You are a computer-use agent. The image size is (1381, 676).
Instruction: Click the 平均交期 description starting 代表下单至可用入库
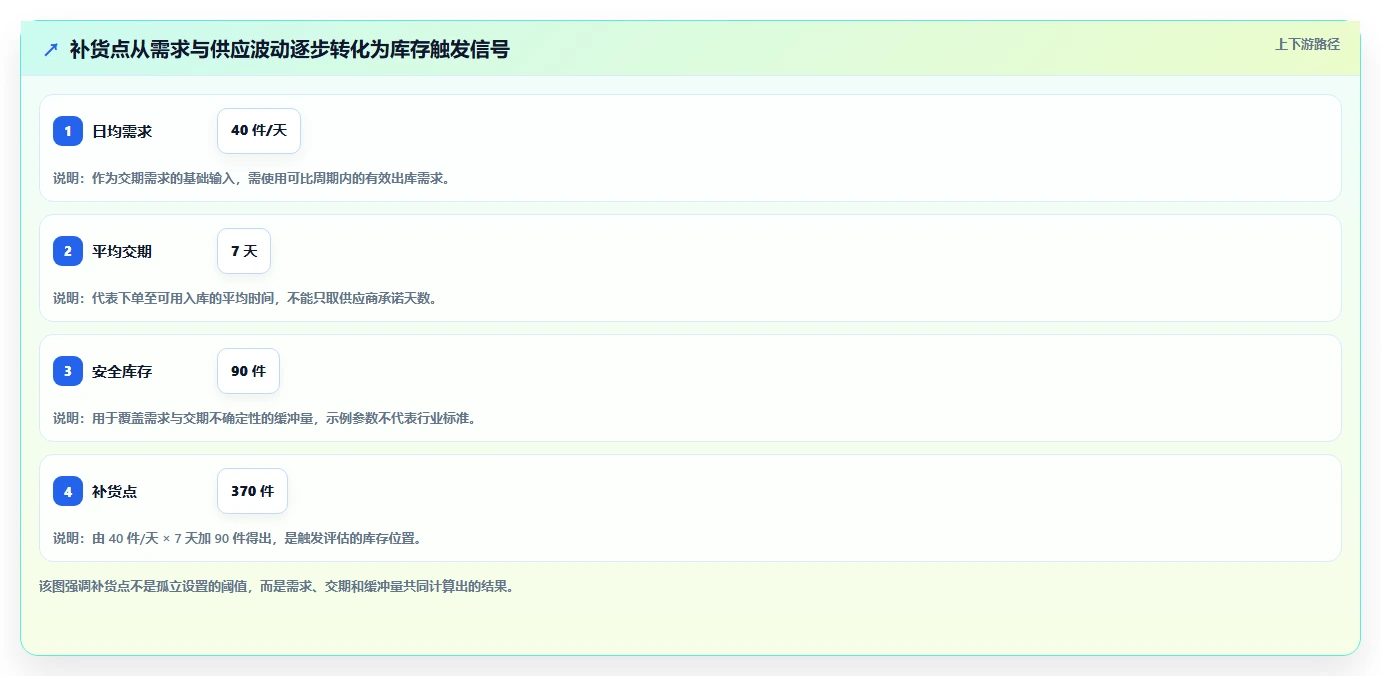coord(245,298)
